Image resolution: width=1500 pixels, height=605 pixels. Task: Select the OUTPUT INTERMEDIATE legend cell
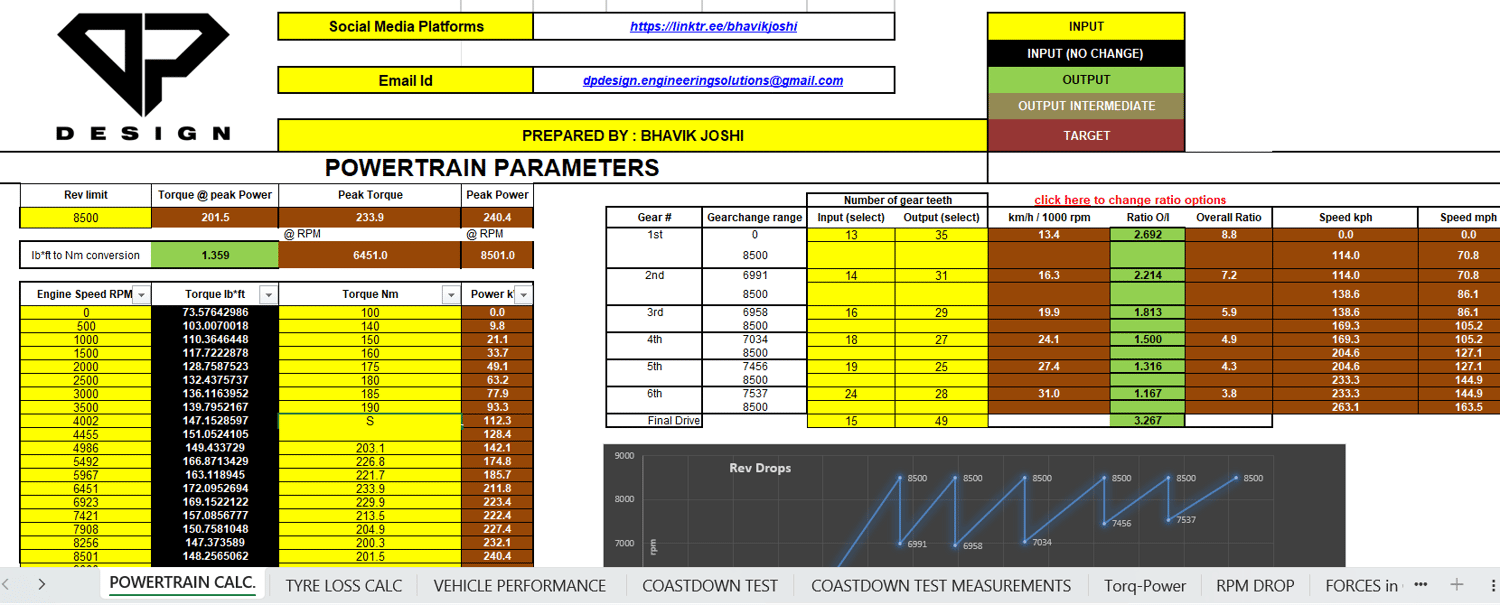click(1086, 106)
